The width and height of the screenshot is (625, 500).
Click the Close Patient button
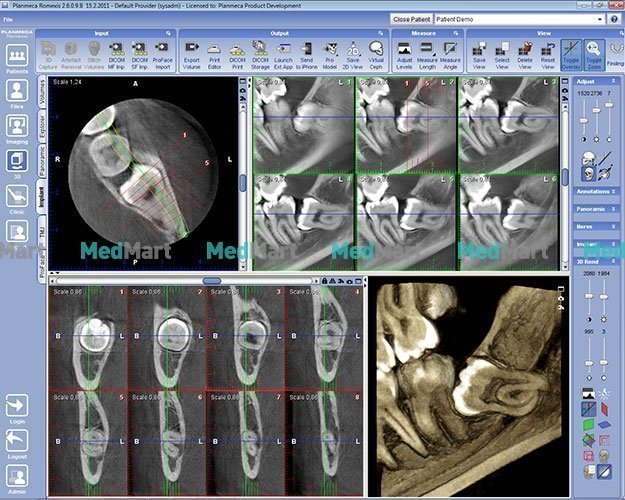click(411, 19)
